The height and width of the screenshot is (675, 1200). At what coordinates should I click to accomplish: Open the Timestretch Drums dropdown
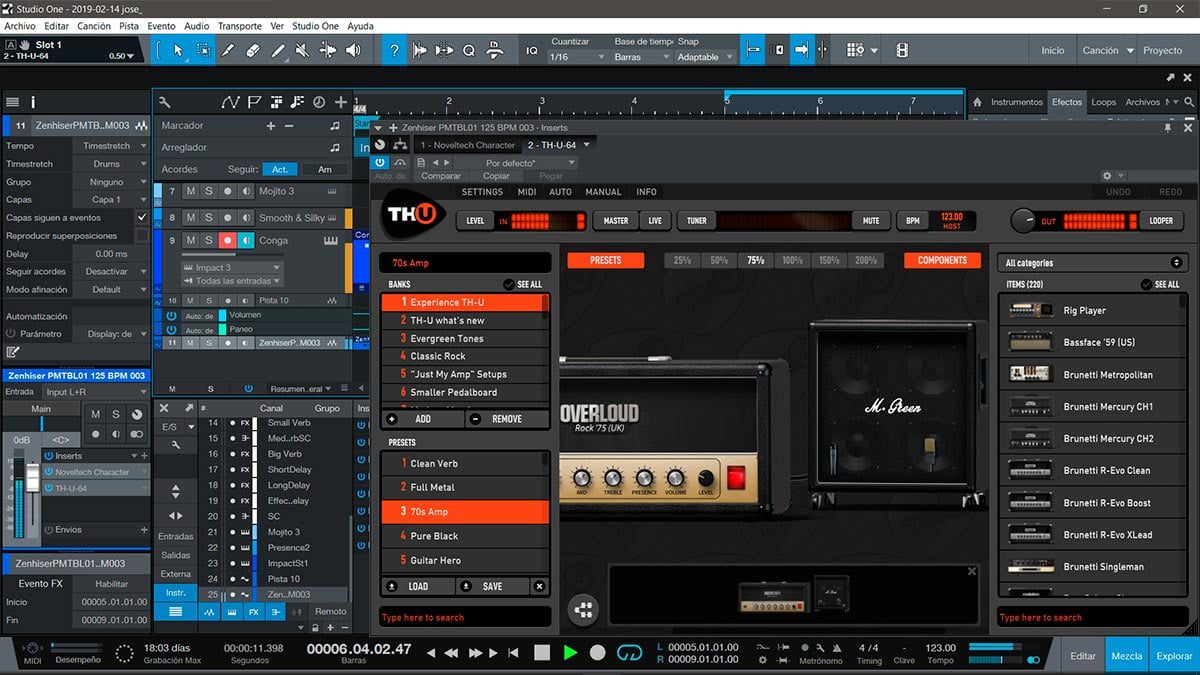pyautogui.click(x=111, y=164)
